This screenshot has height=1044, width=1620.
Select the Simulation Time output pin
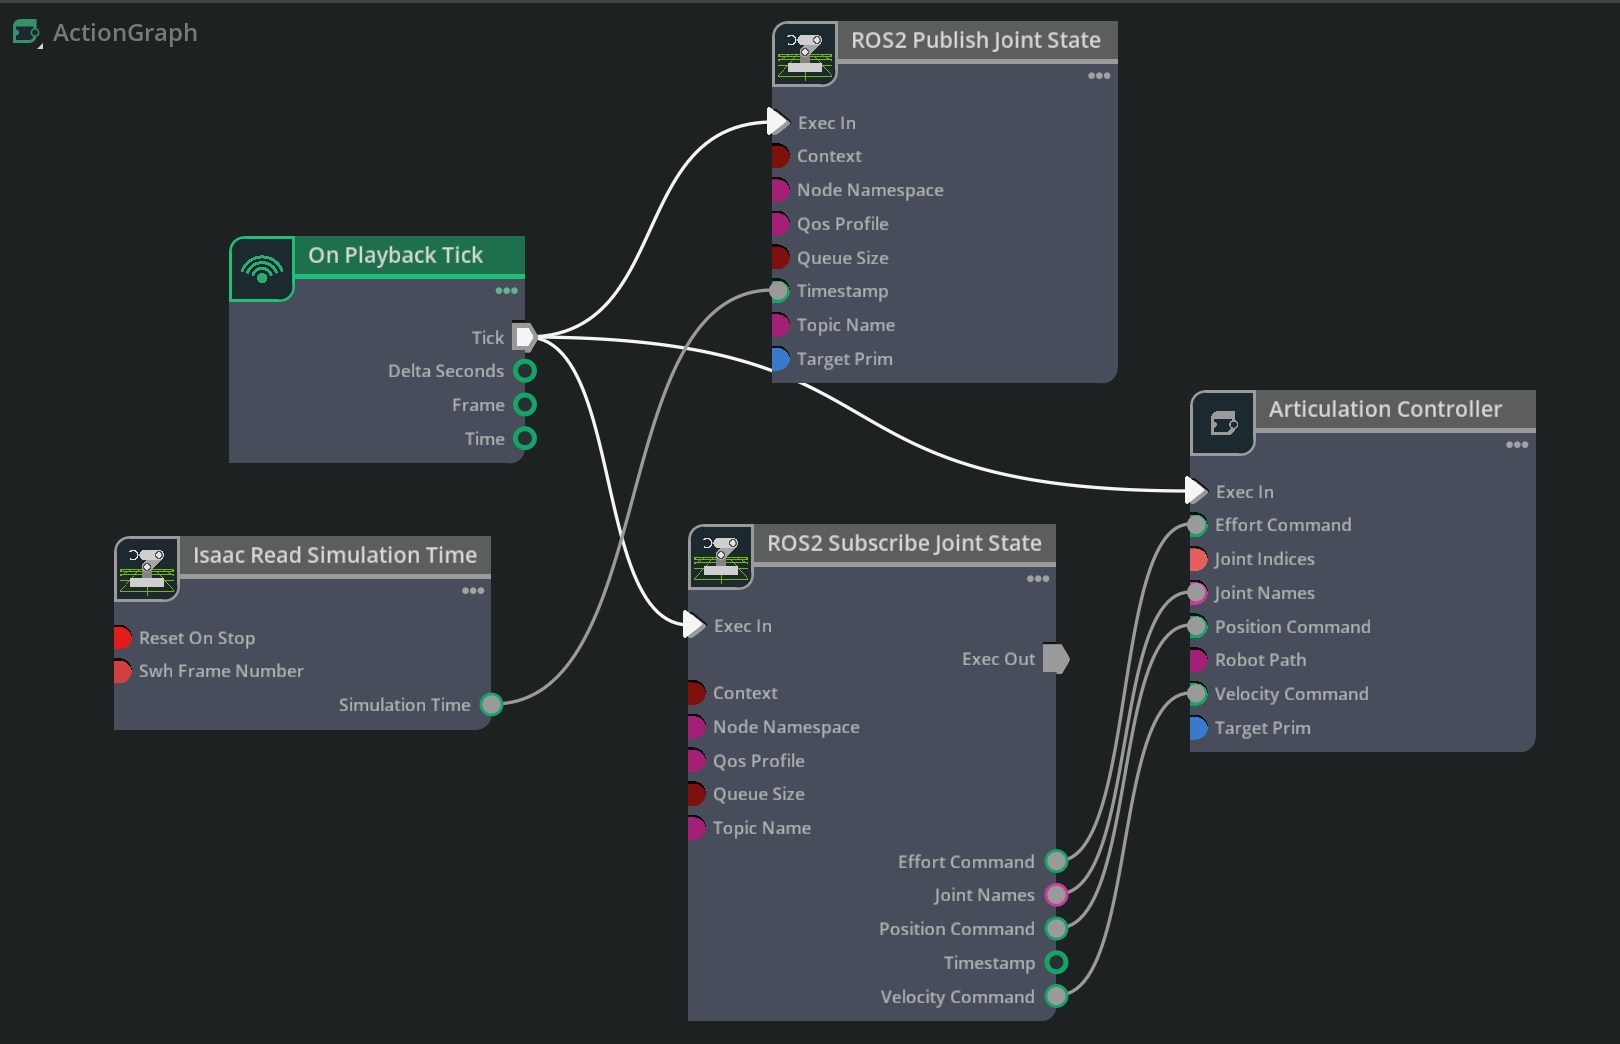[491, 705]
